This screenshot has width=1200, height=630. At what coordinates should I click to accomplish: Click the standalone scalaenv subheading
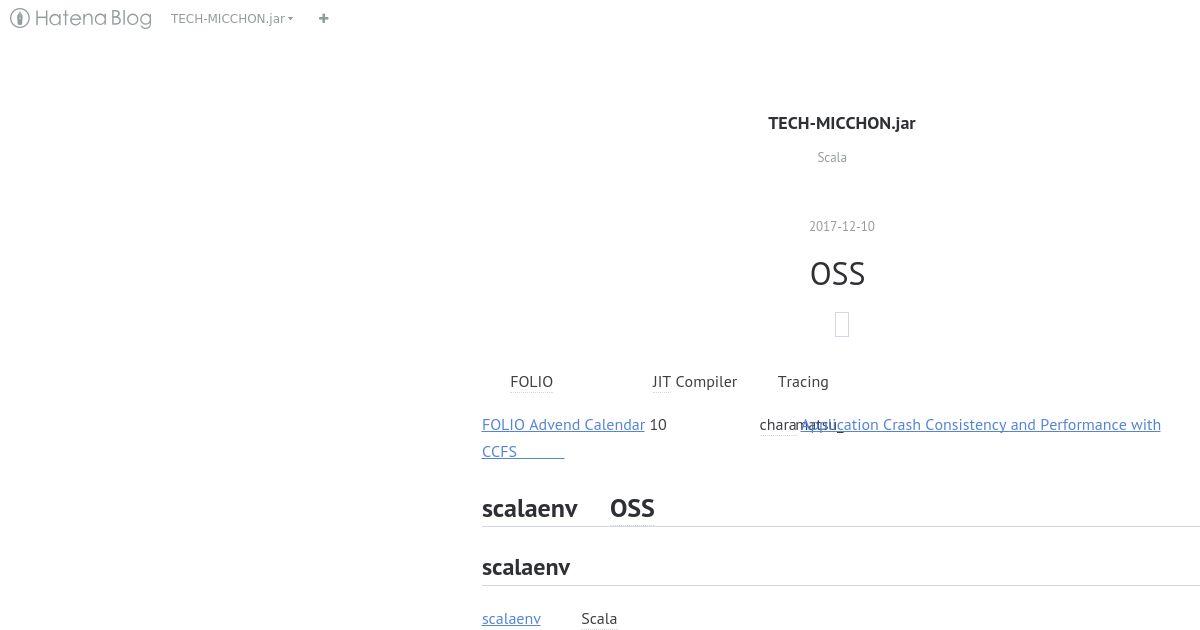pos(526,567)
